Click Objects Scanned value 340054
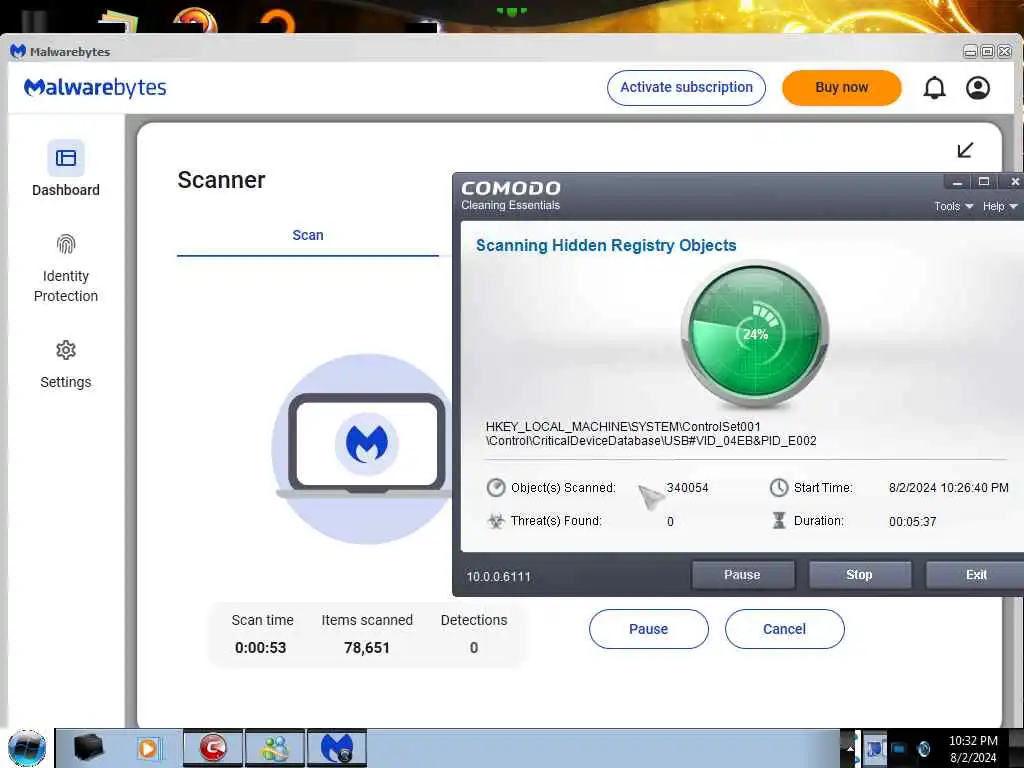Viewport: 1024px width, 768px height. [687, 488]
